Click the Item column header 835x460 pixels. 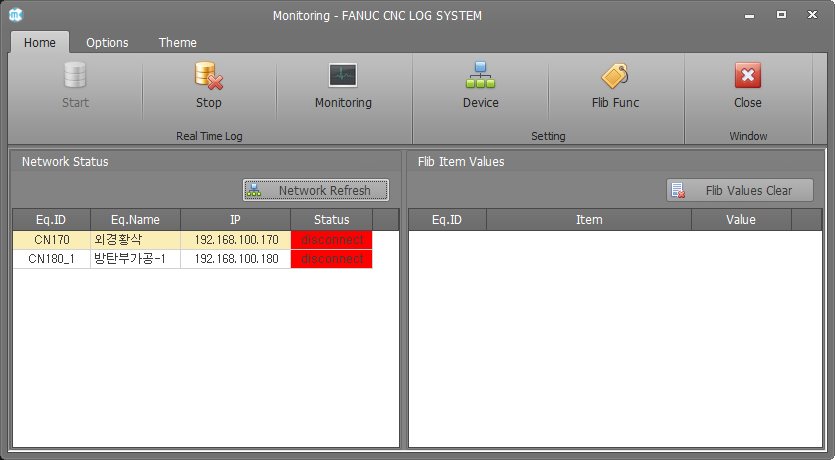pyautogui.click(x=589, y=219)
